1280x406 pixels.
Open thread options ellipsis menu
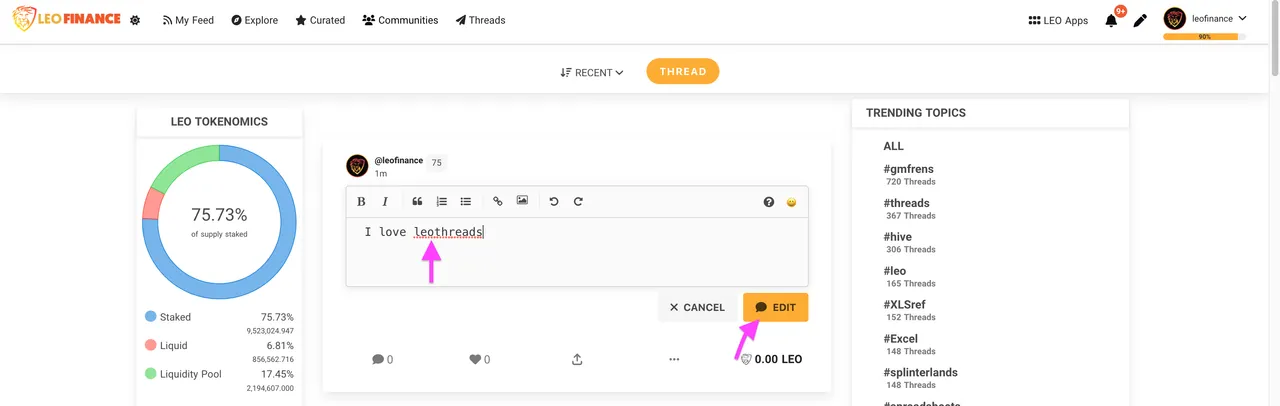pyautogui.click(x=674, y=359)
